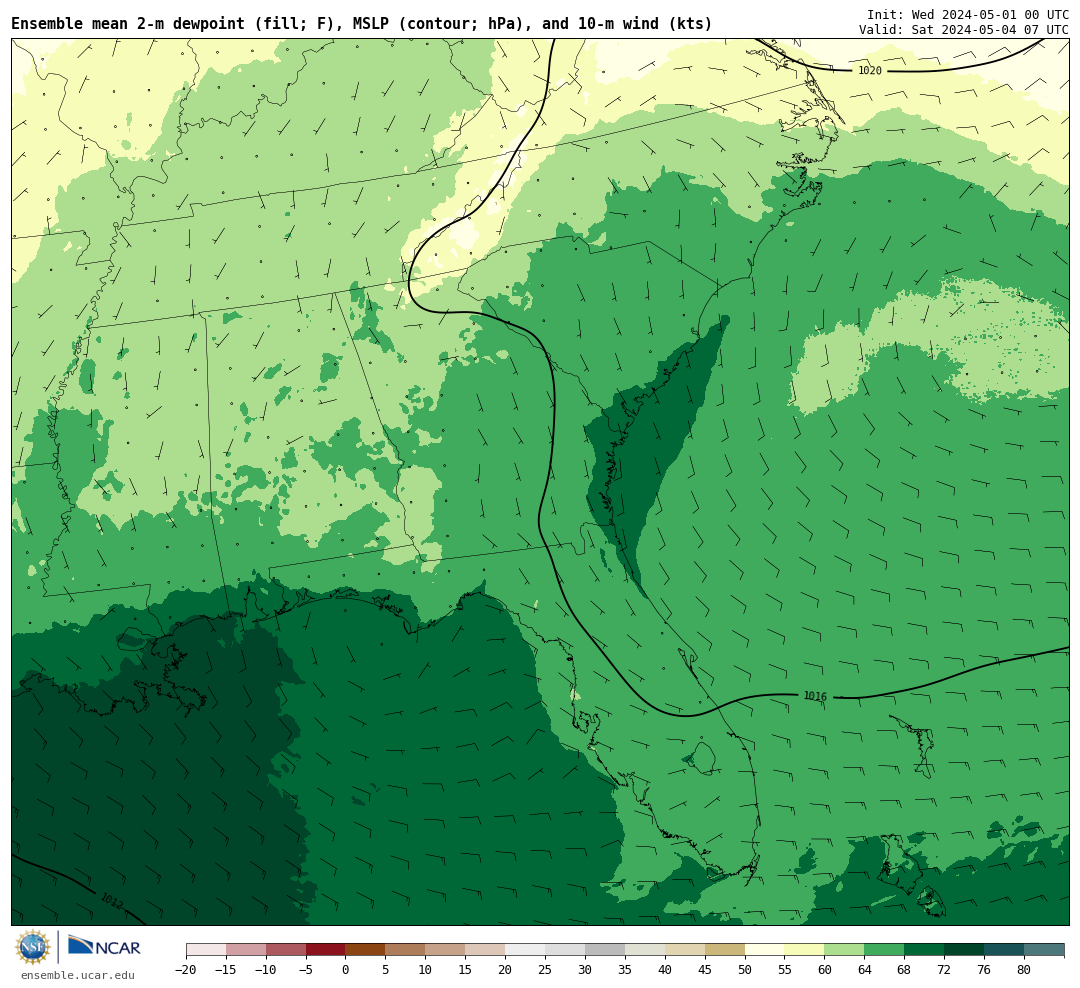Click the 45 colorbar tick label
1080x988 pixels.
click(705, 969)
